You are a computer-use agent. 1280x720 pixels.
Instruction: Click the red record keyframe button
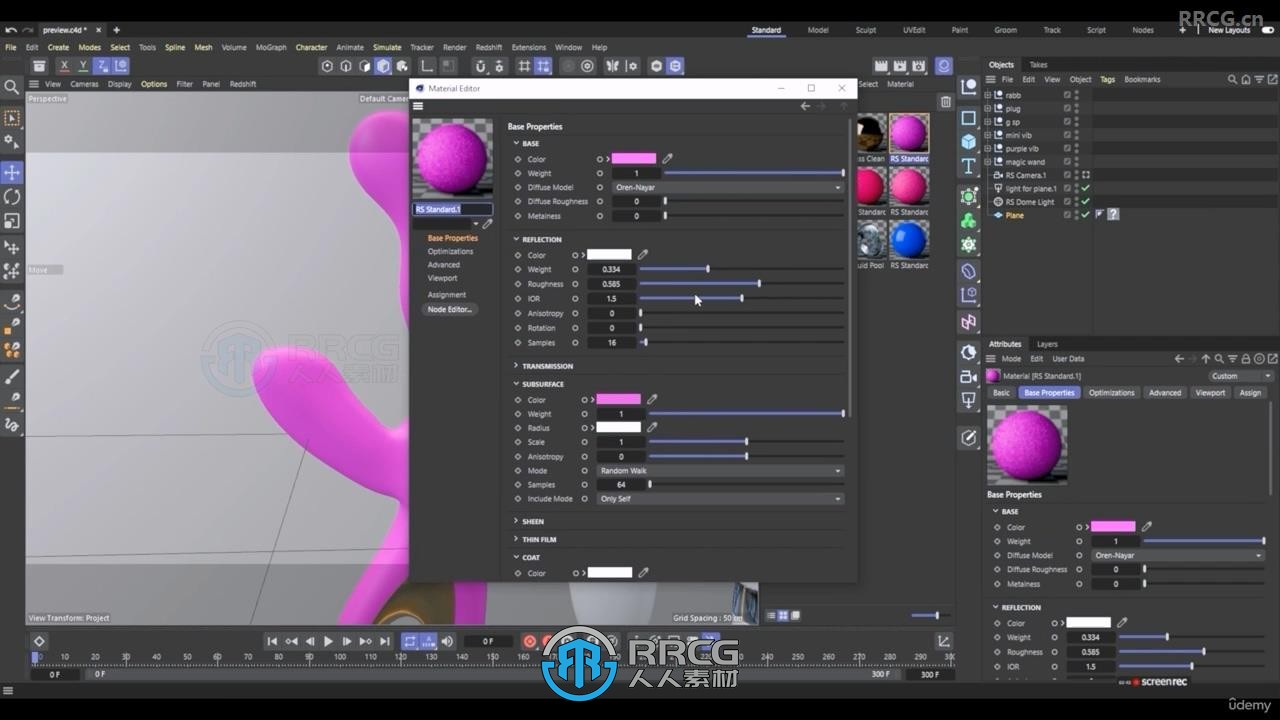click(530, 641)
